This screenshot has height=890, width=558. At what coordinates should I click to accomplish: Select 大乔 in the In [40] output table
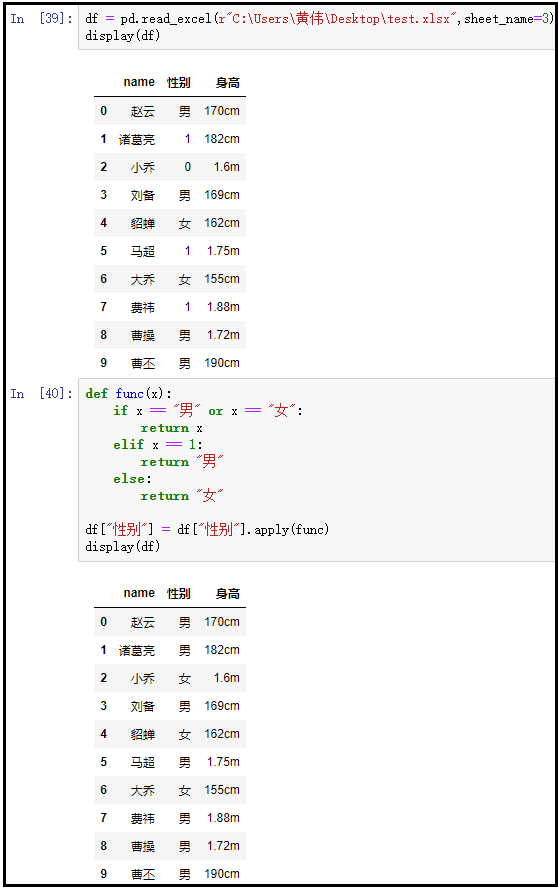point(142,790)
